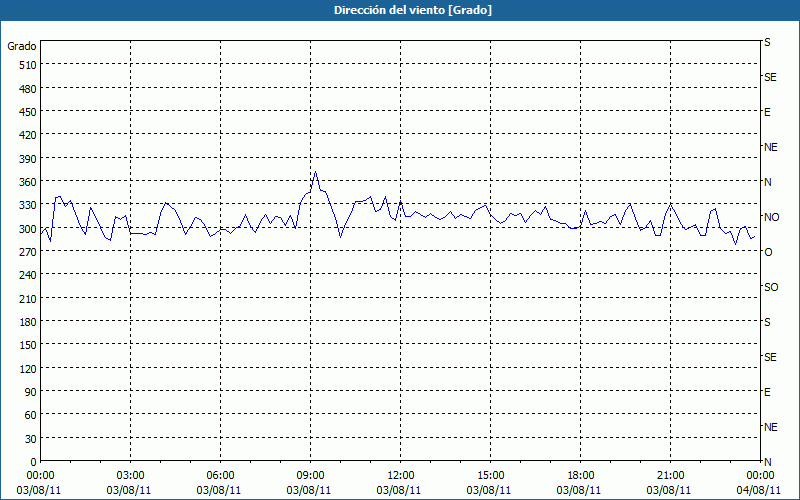Viewport: 800px width, 500px height.
Task: Select the 510 value on the y-axis
Action: coord(28,65)
